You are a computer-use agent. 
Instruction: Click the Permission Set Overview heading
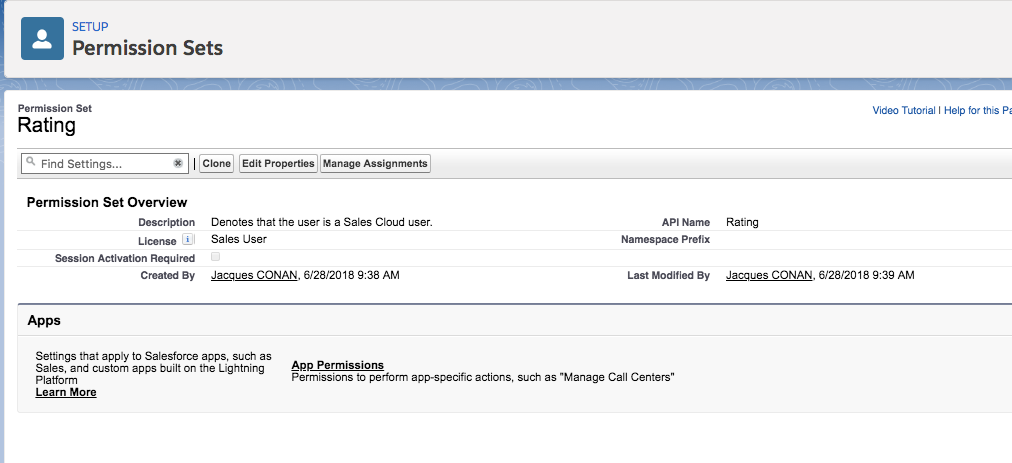coord(107,202)
